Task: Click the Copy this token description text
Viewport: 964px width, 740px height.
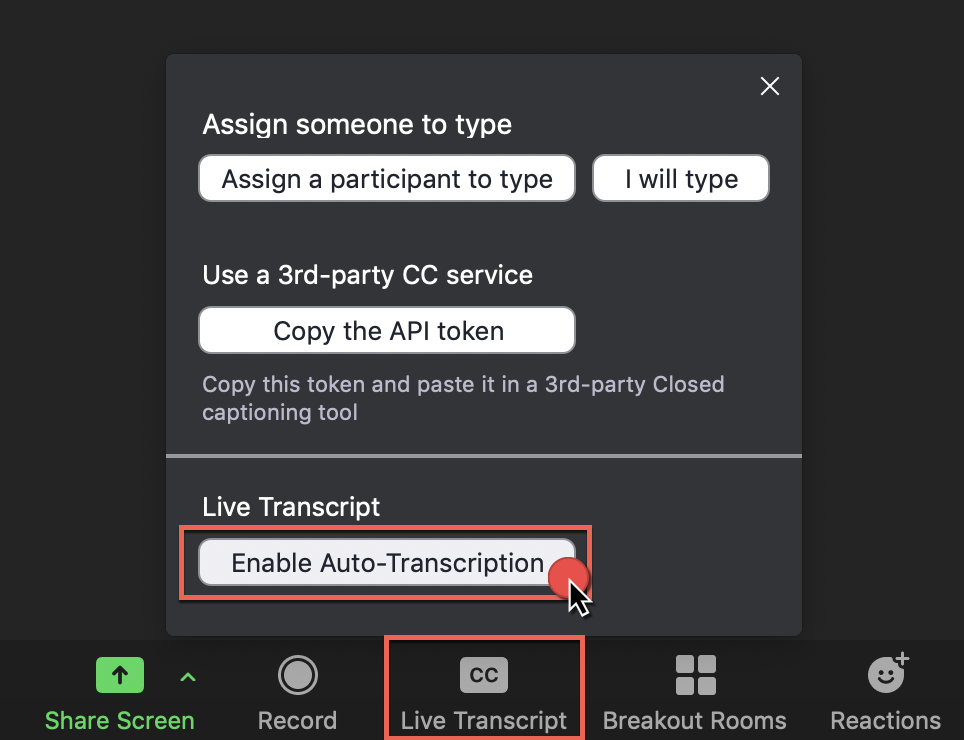Action: [x=463, y=398]
